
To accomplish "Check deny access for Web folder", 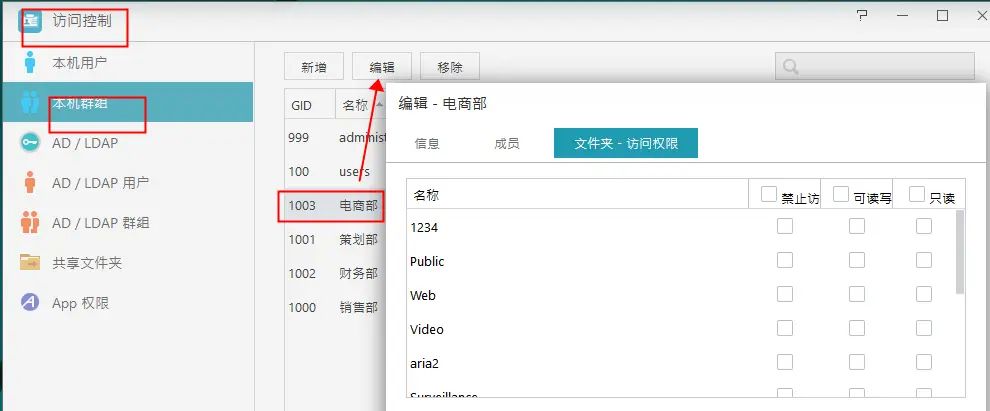I will (x=785, y=294).
